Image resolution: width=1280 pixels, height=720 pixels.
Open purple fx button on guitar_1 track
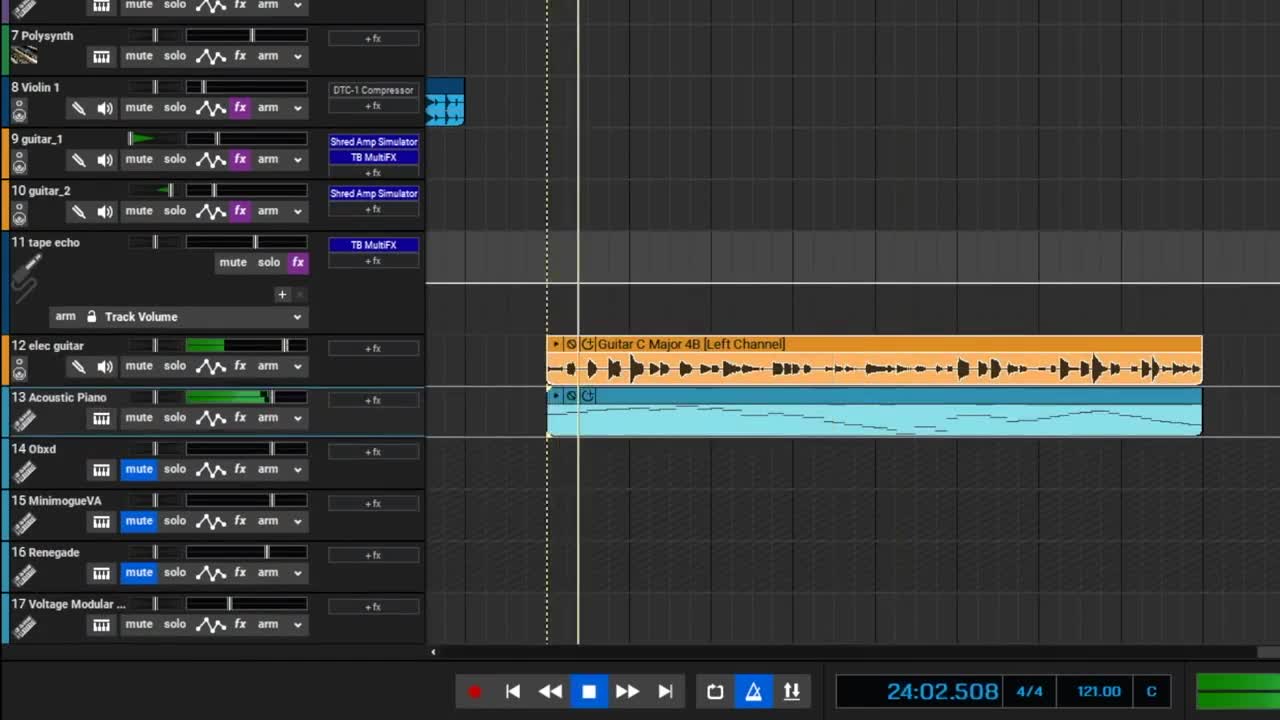pyautogui.click(x=240, y=159)
